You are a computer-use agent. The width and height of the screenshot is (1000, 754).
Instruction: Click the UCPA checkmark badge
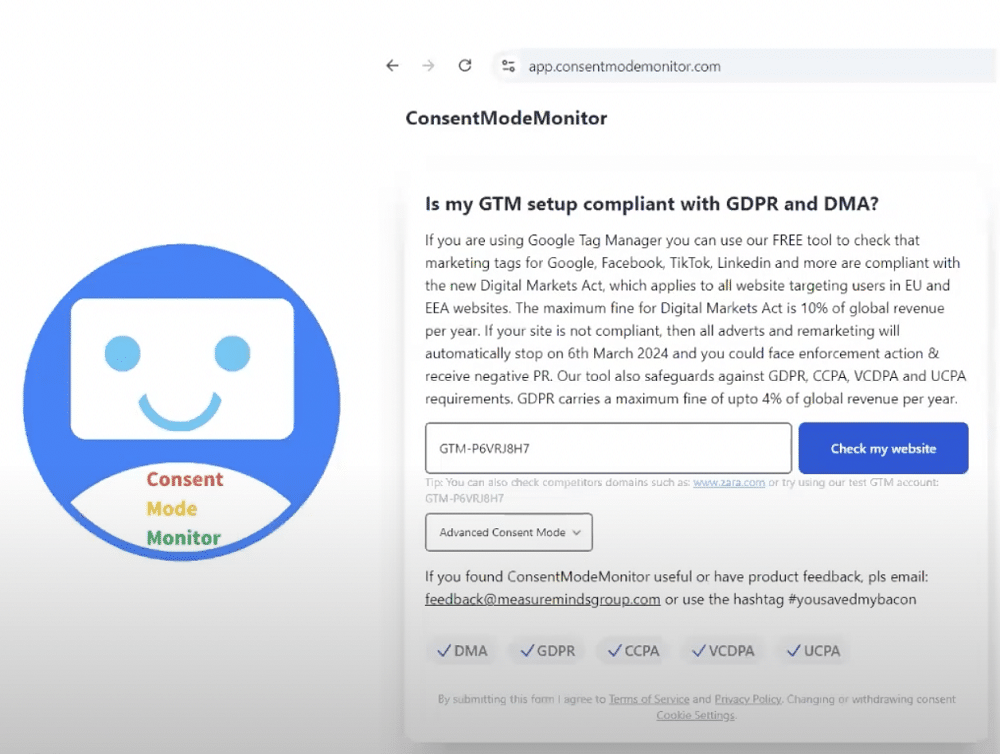813,650
